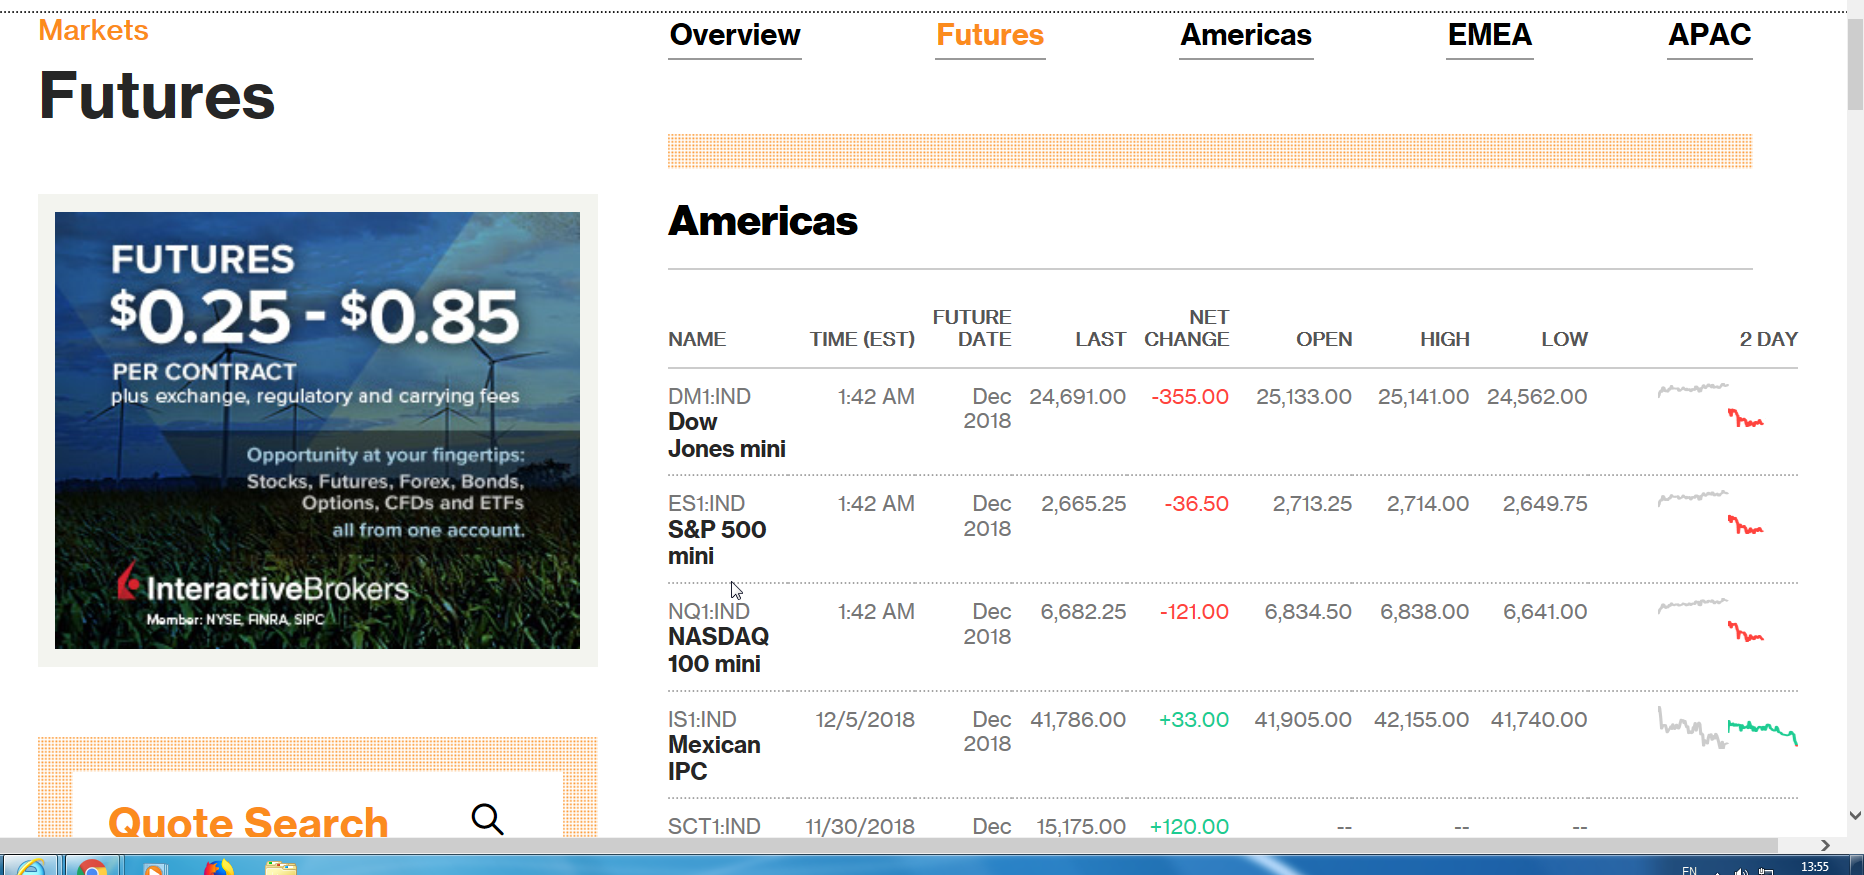Screen dimensions: 1864x875
Task: Select the Americas tab in navigation
Action: click(x=1245, y=36)
